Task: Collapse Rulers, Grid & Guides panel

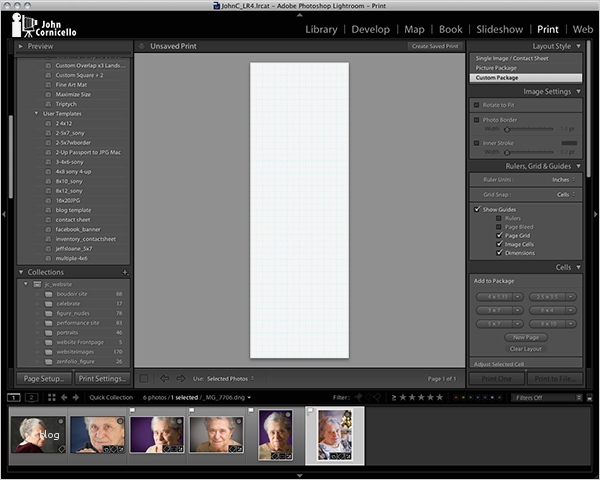Action: point(579,166)
